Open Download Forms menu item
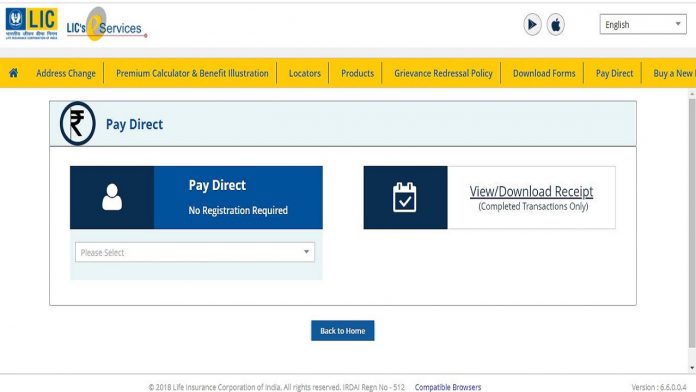This screenshot has height=392, width=696. pos(544,73)
